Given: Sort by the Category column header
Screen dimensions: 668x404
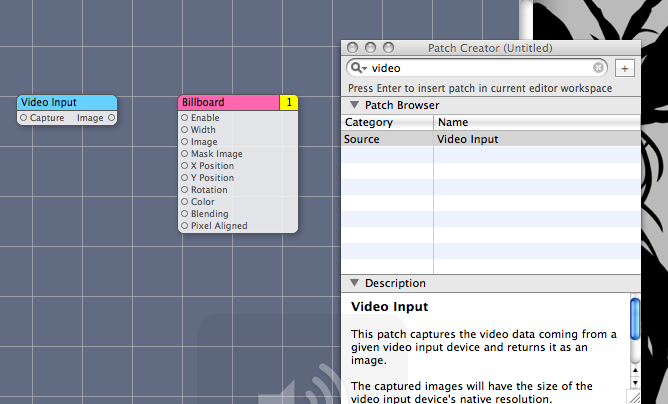Looking at the screenshot, I should tap(387, 122).
